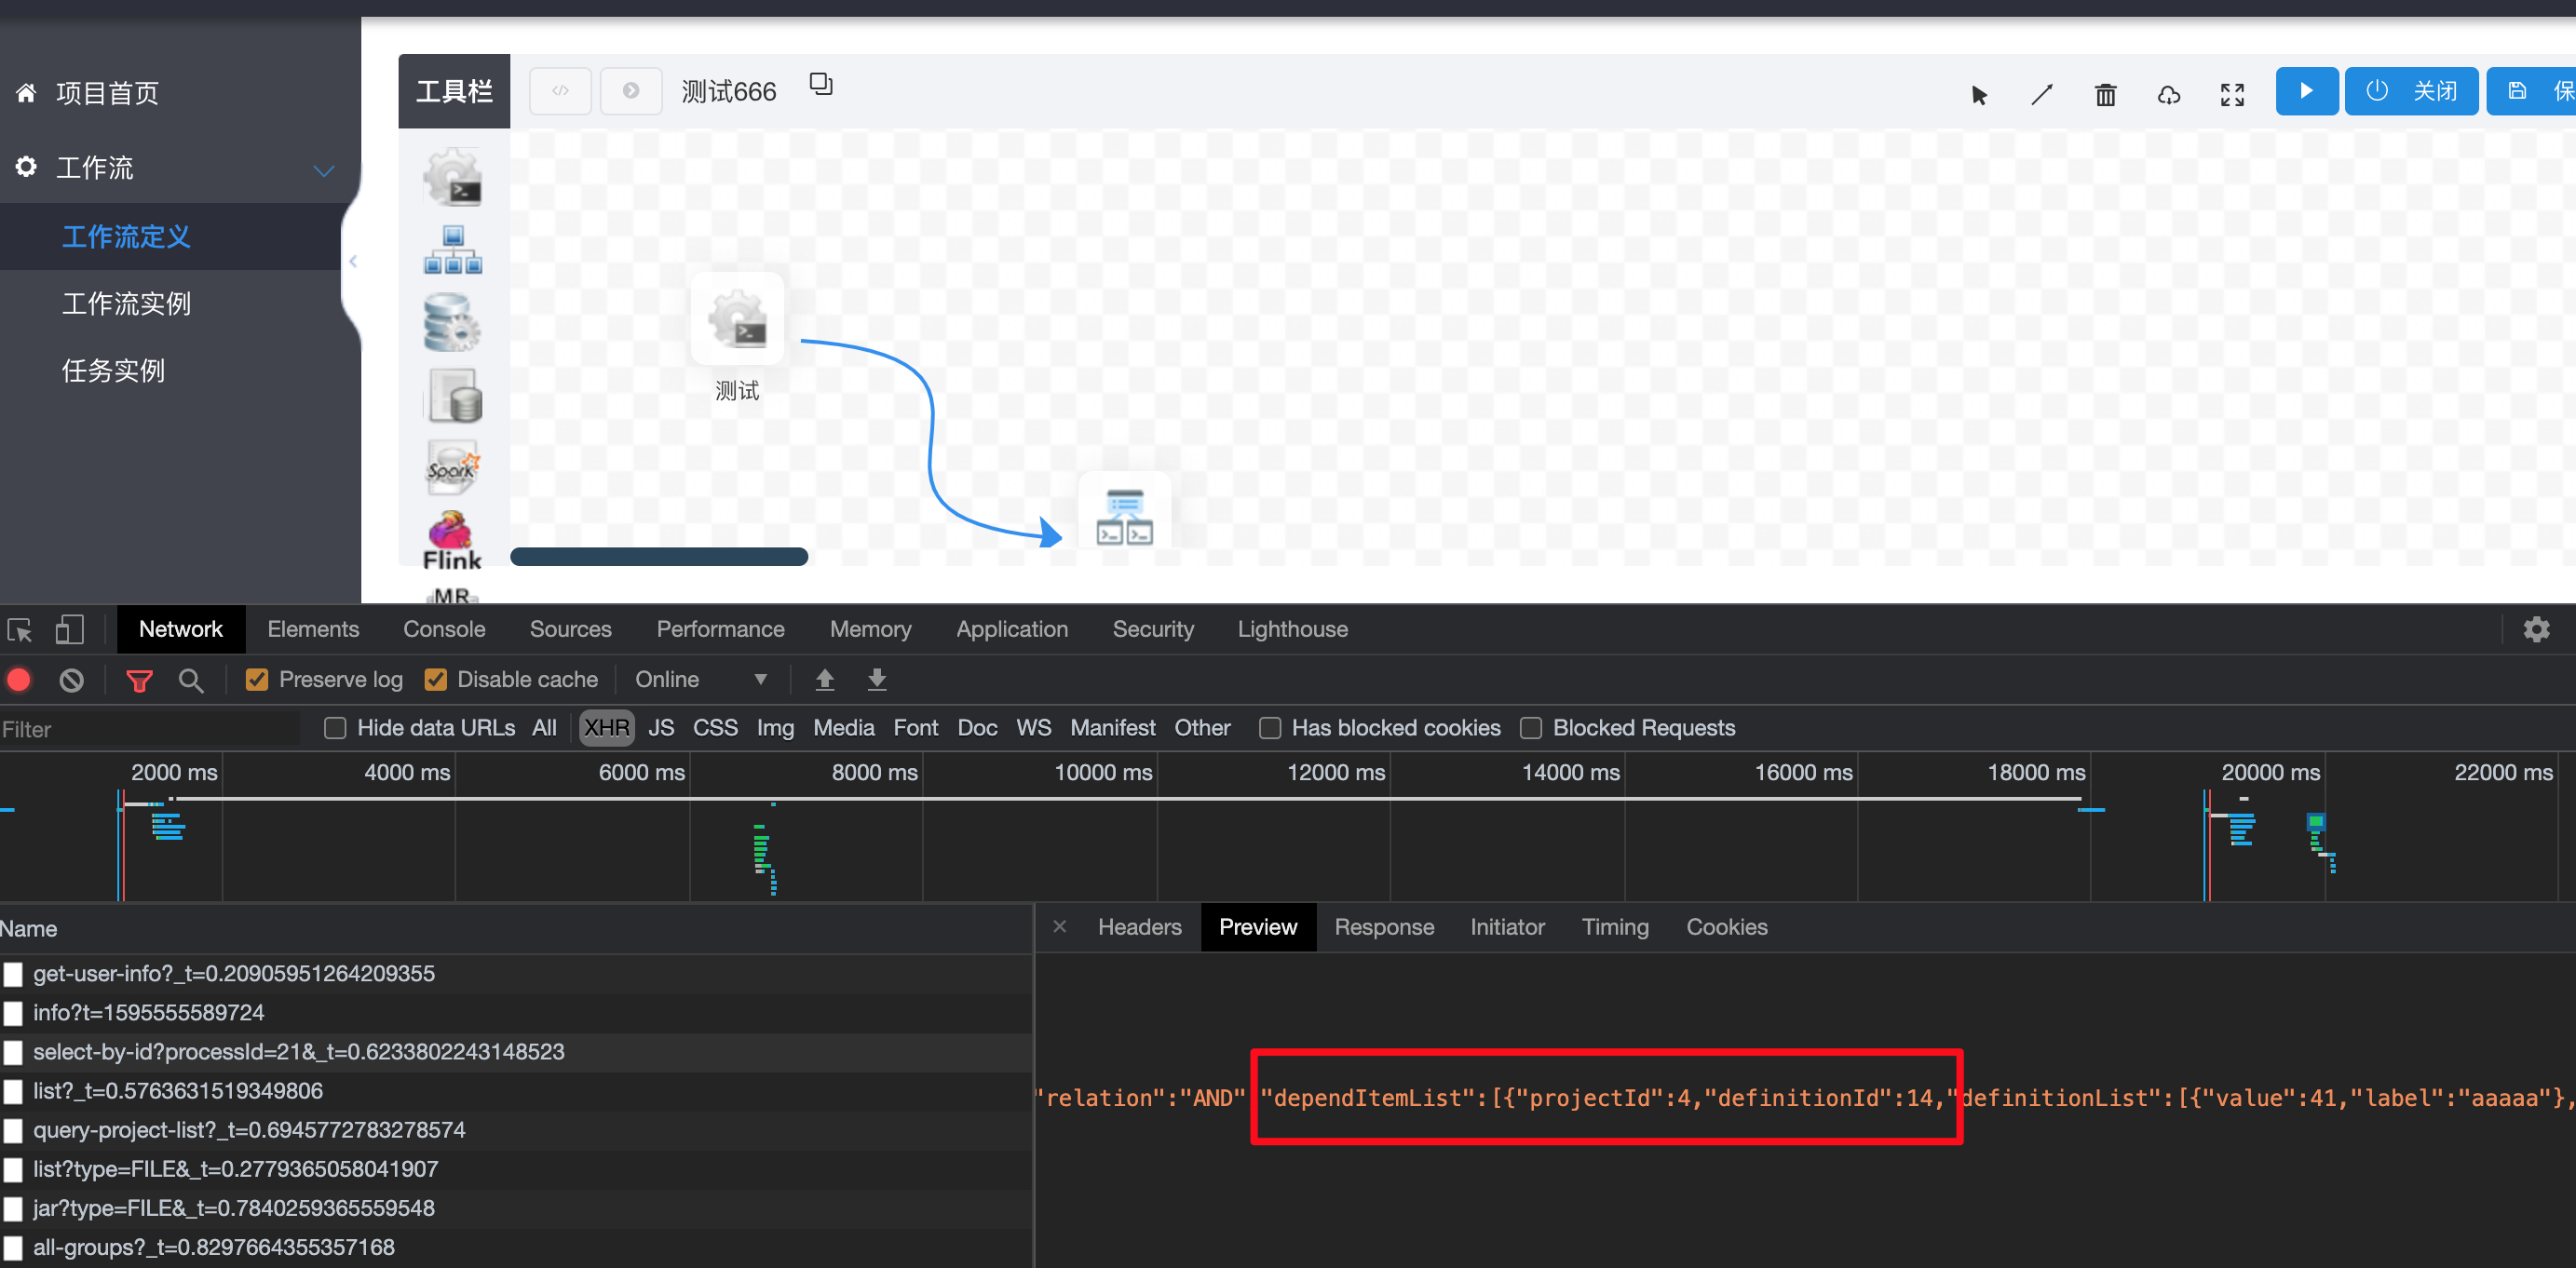Screen dimensions: 2576x1268
Task: Switch to the Response tab
Action: [x=1384, y=927]
